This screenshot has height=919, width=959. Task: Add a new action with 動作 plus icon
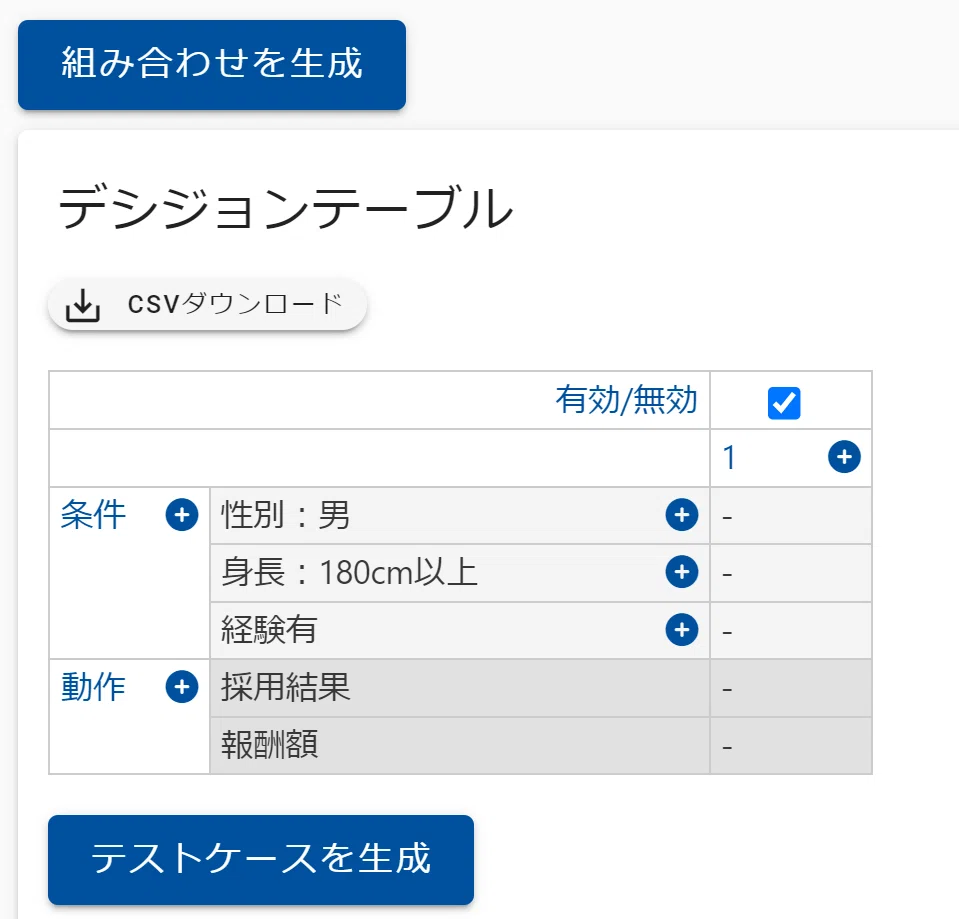[x=182, y=687]
